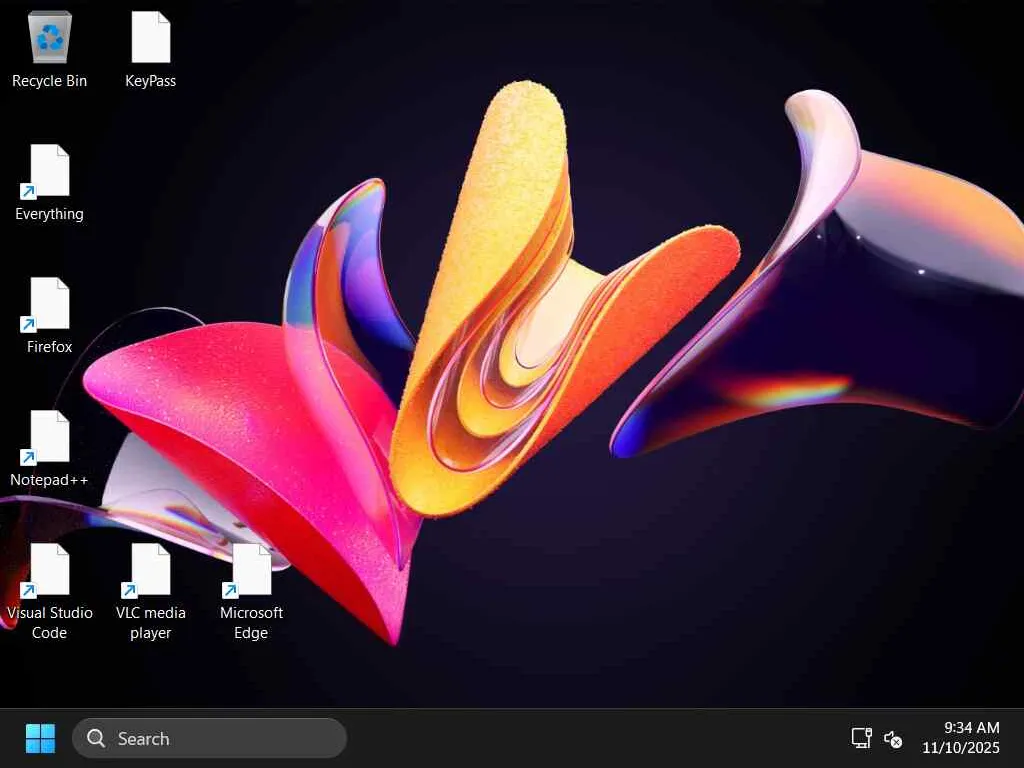Click the taskbar Search box
The image size is (1024, 768).
209,739
